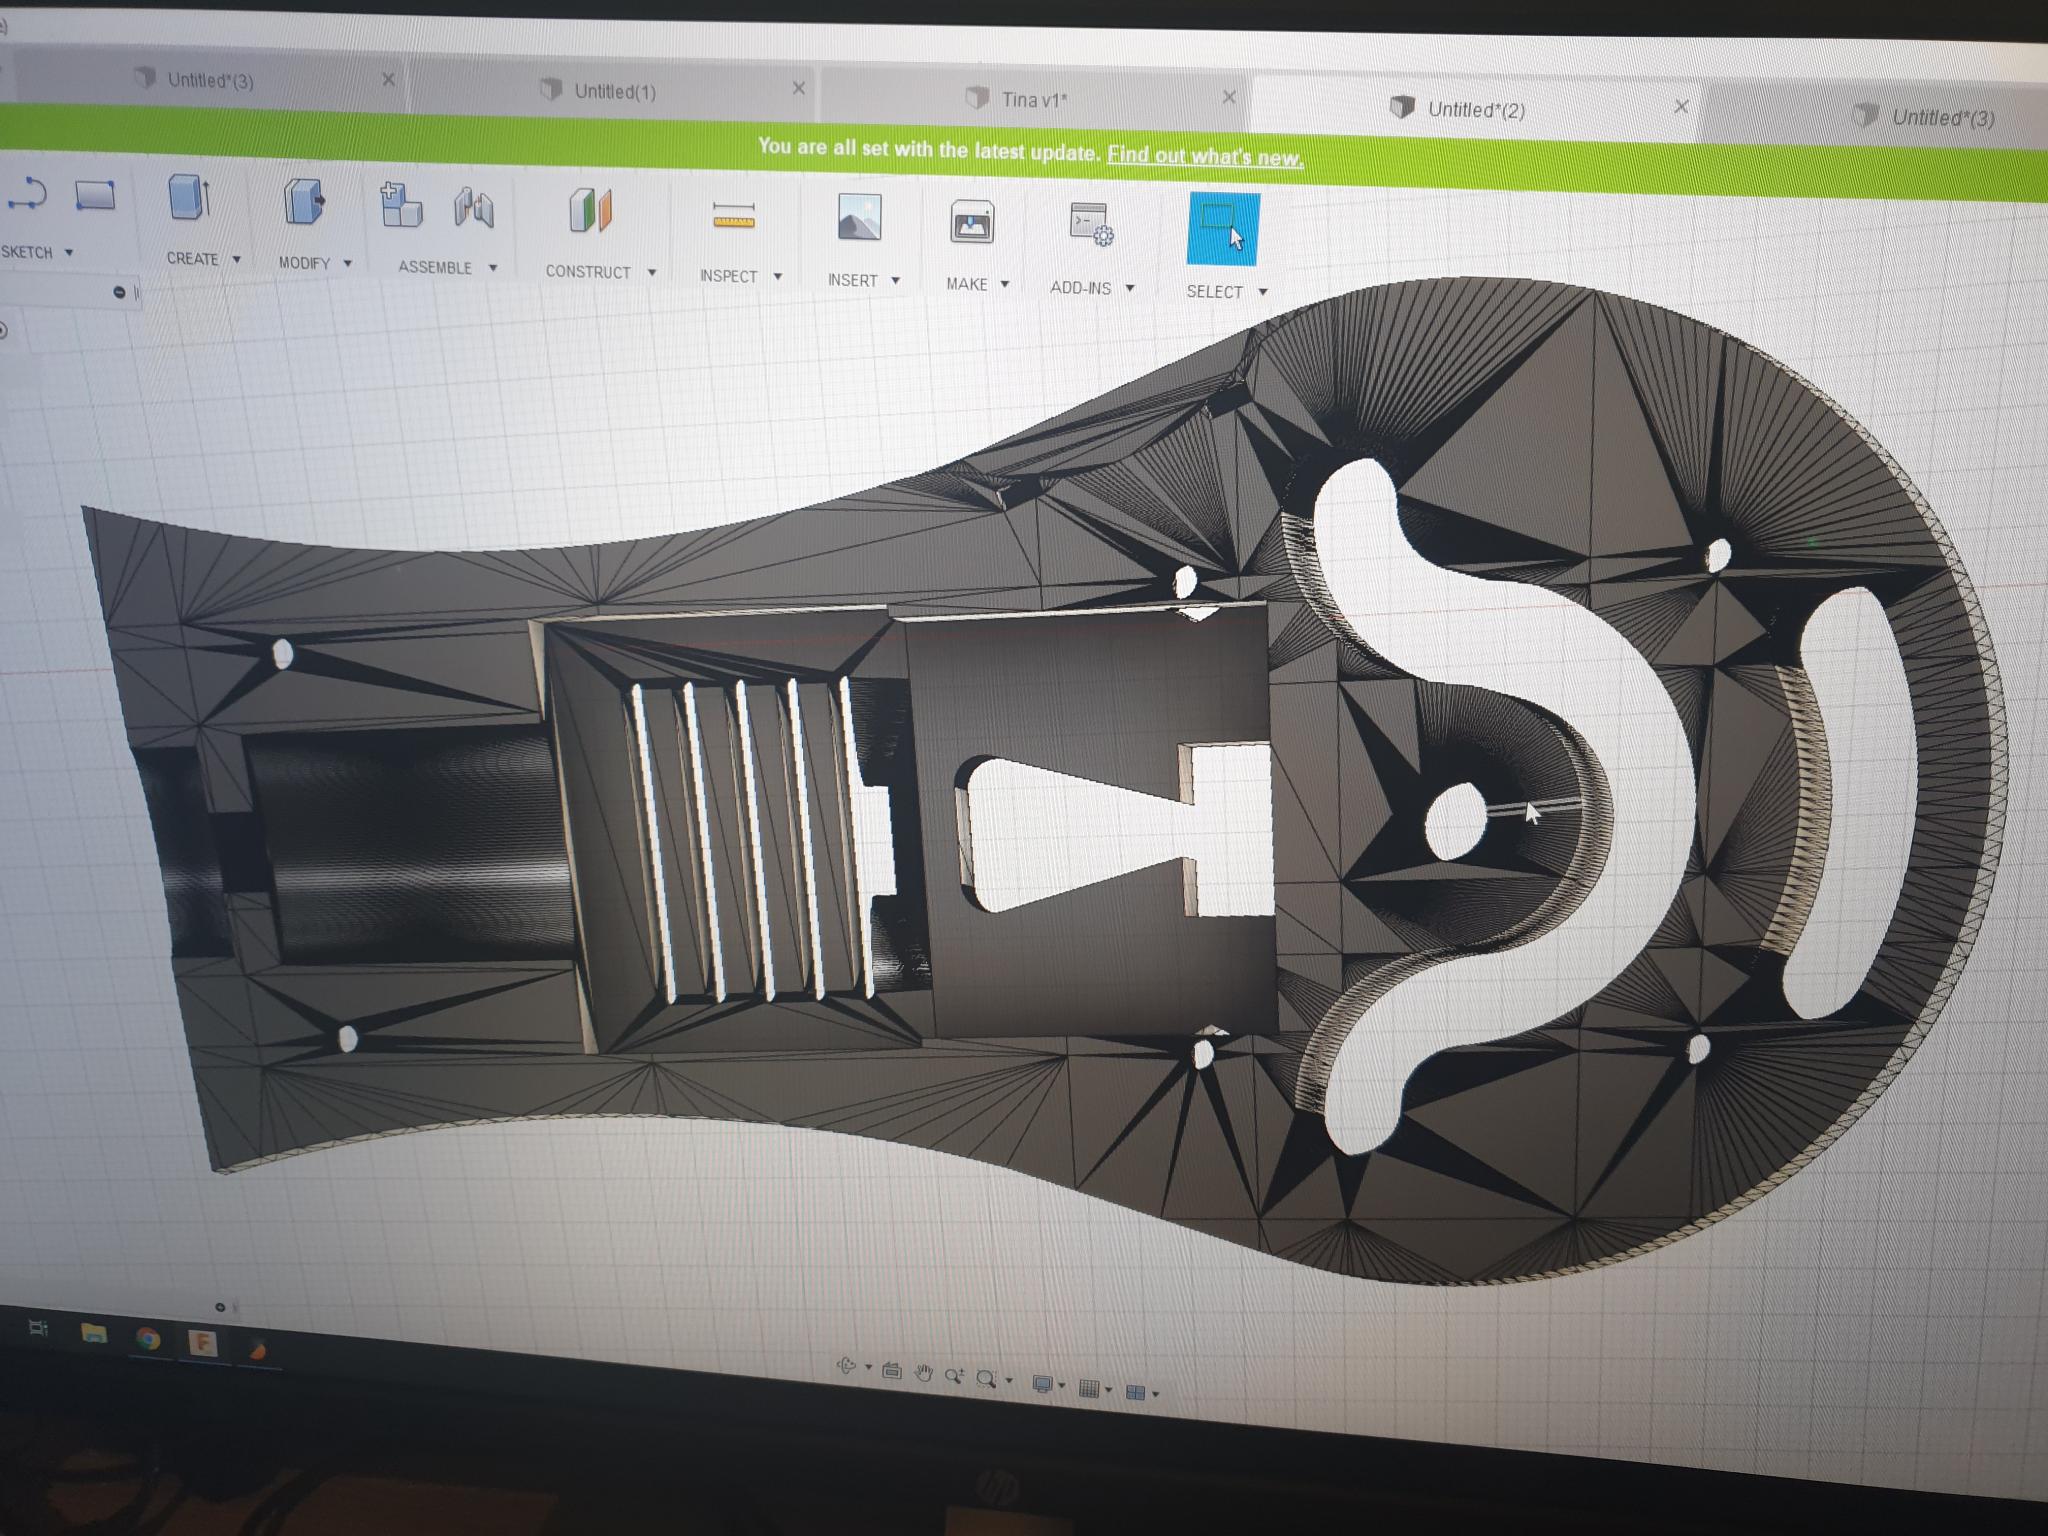
Task: Open the INSPECT dropdown menu
Action: tap(740, 276)
